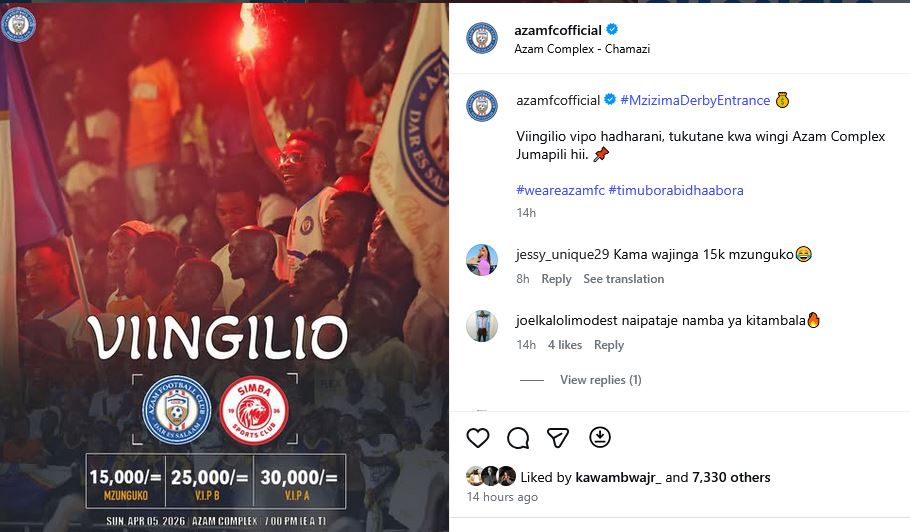Image resolution: width=910 pixels, height=532 pixels.
Task: Reply to jessy_unique29 comment
Action: point(556,279)
